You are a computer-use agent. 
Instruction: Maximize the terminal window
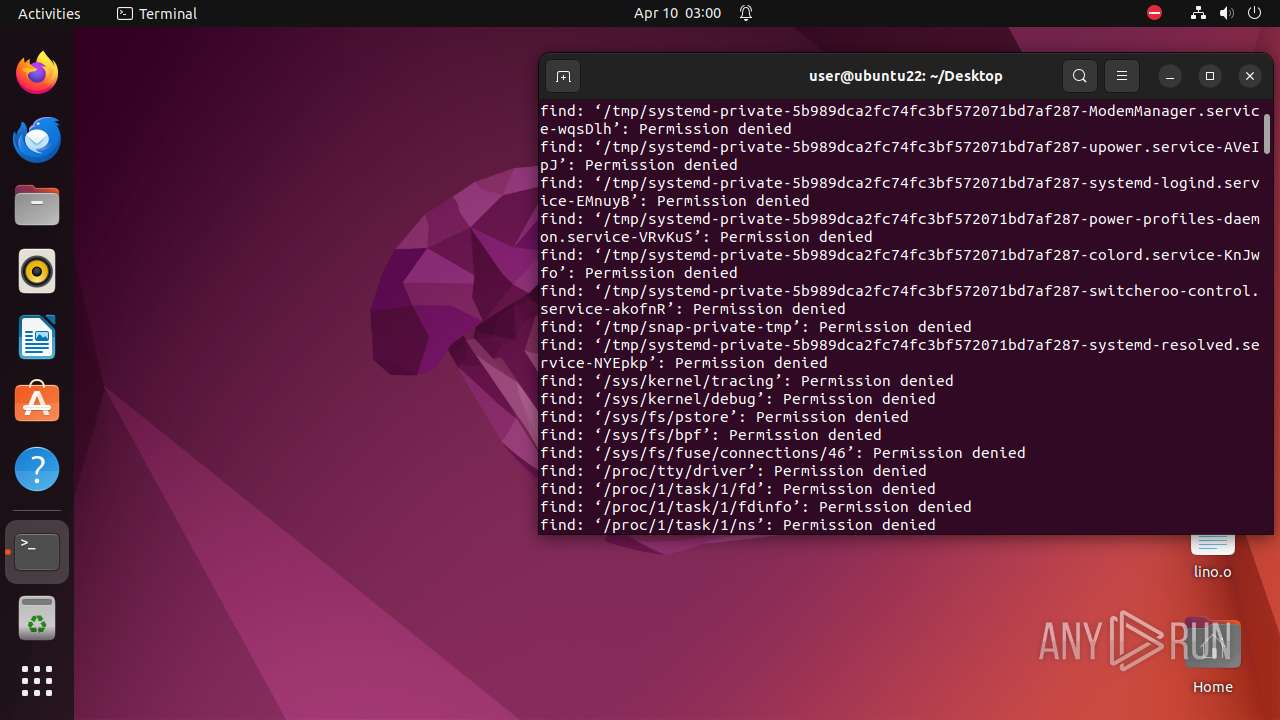(1210, 76)
